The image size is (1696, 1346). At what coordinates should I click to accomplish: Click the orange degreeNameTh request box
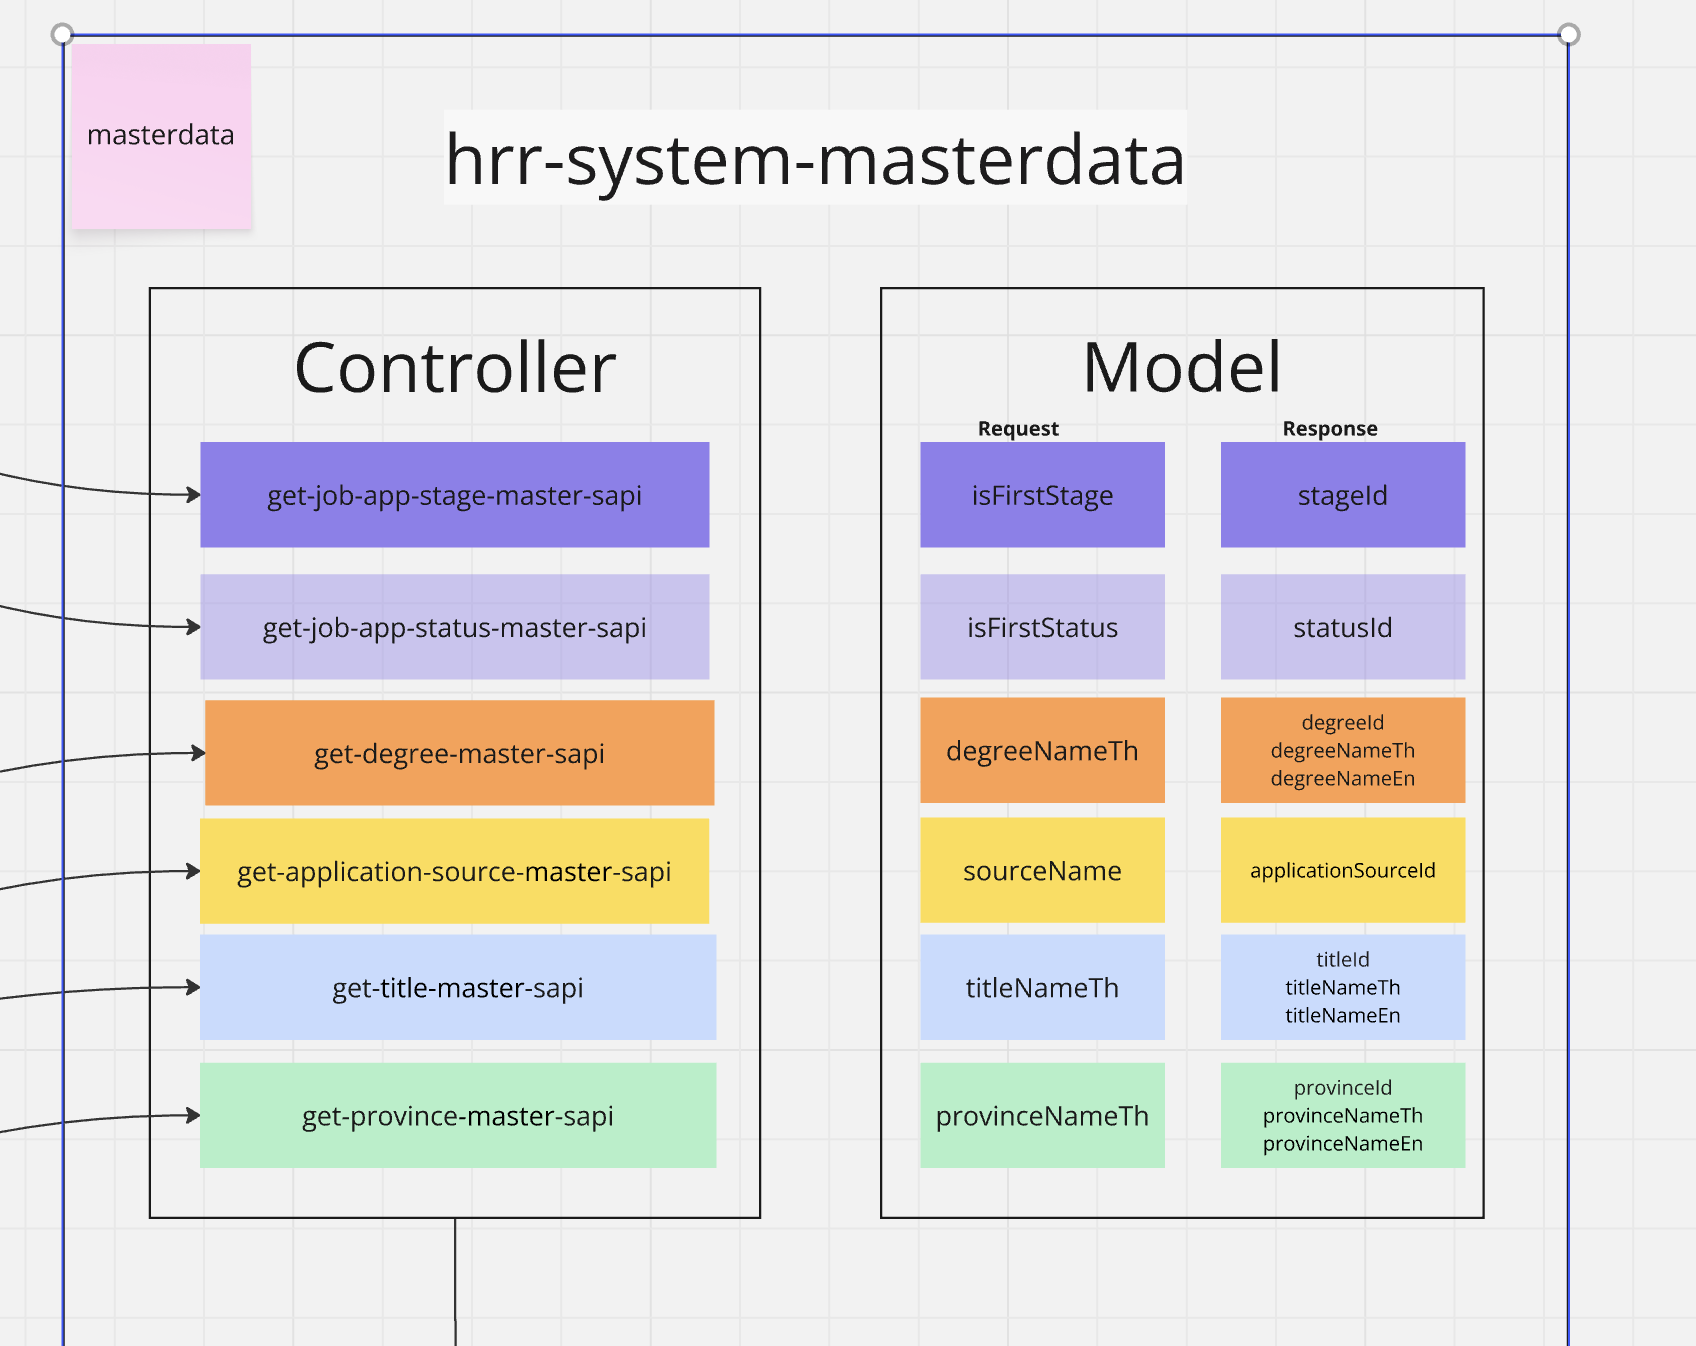coord(1042,750)
